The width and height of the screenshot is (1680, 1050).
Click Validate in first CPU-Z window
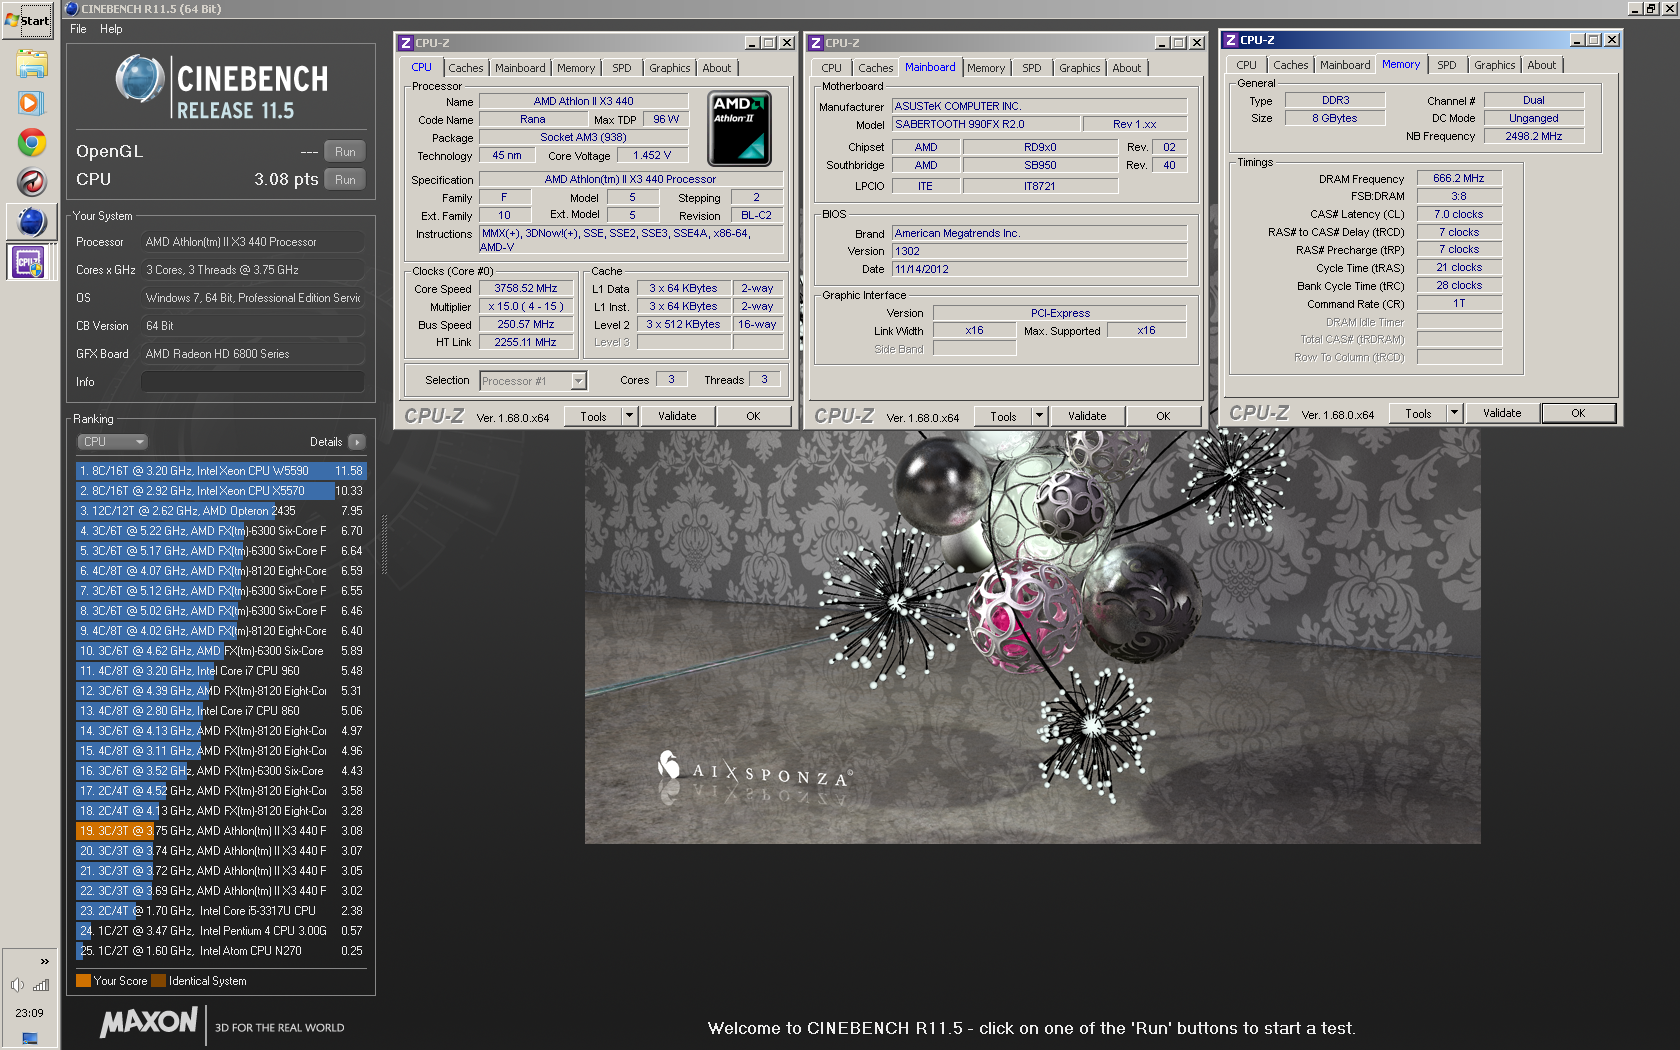point(677,417)
